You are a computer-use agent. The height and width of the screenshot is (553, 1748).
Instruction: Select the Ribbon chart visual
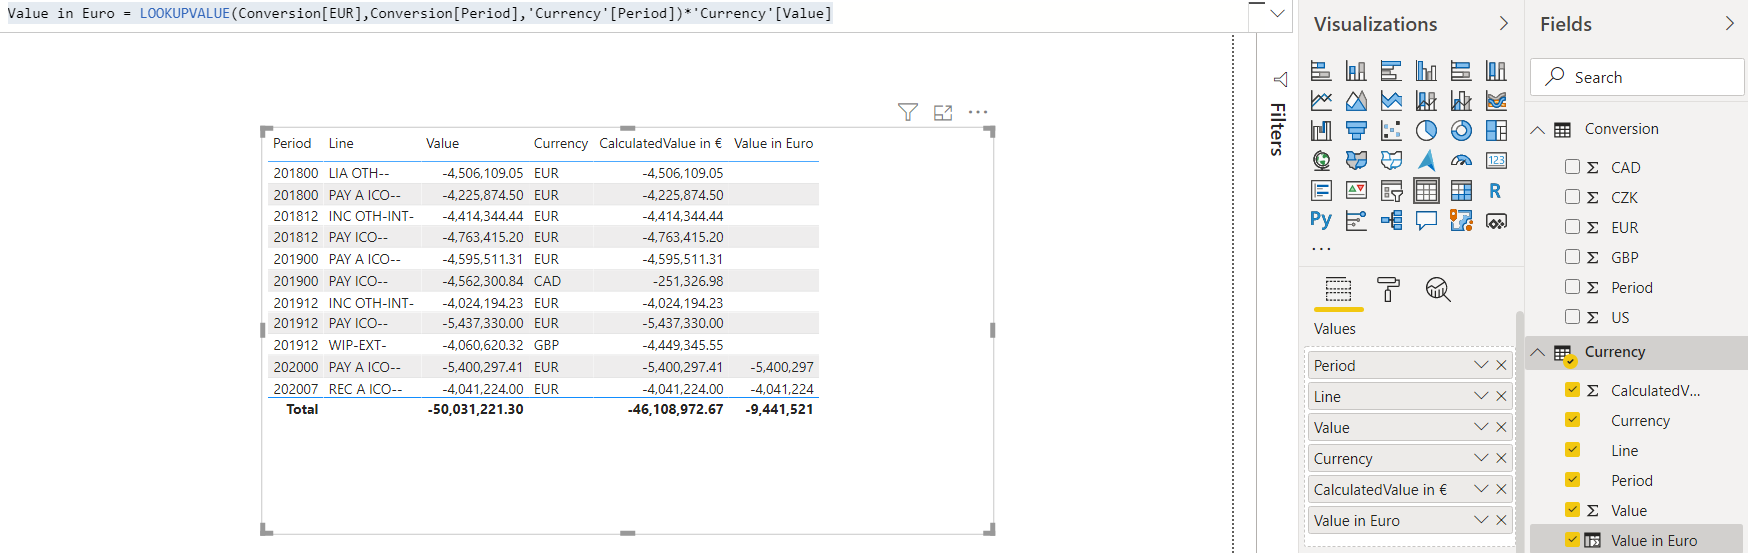[x=1496, y=101]
